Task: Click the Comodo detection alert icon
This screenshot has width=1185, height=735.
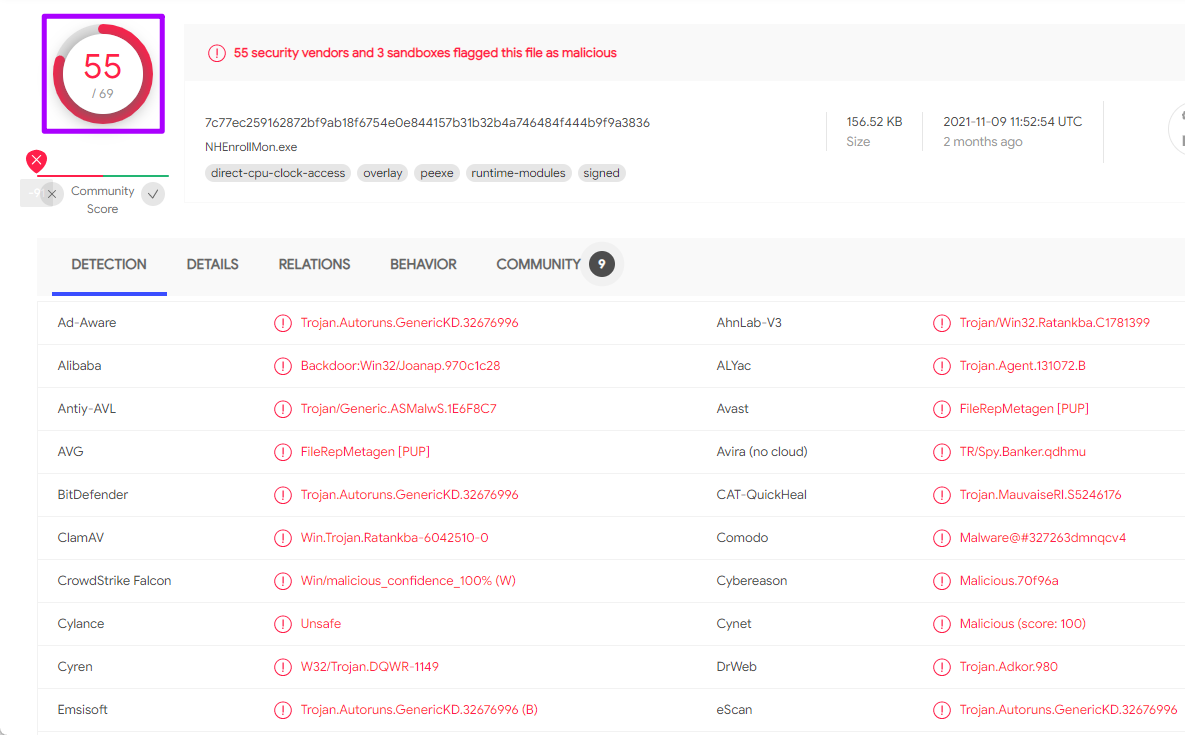Action: [942, 539]
